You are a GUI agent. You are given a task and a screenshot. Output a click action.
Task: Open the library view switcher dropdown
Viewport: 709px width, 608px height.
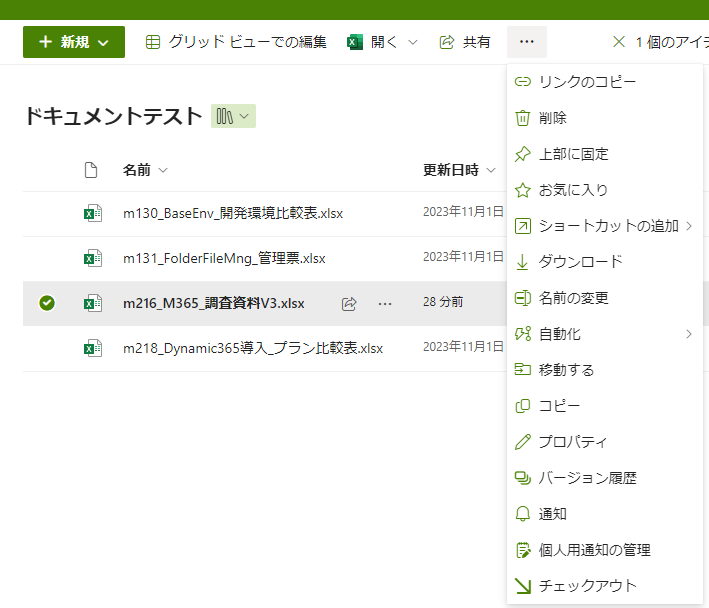tap(233, 116)
